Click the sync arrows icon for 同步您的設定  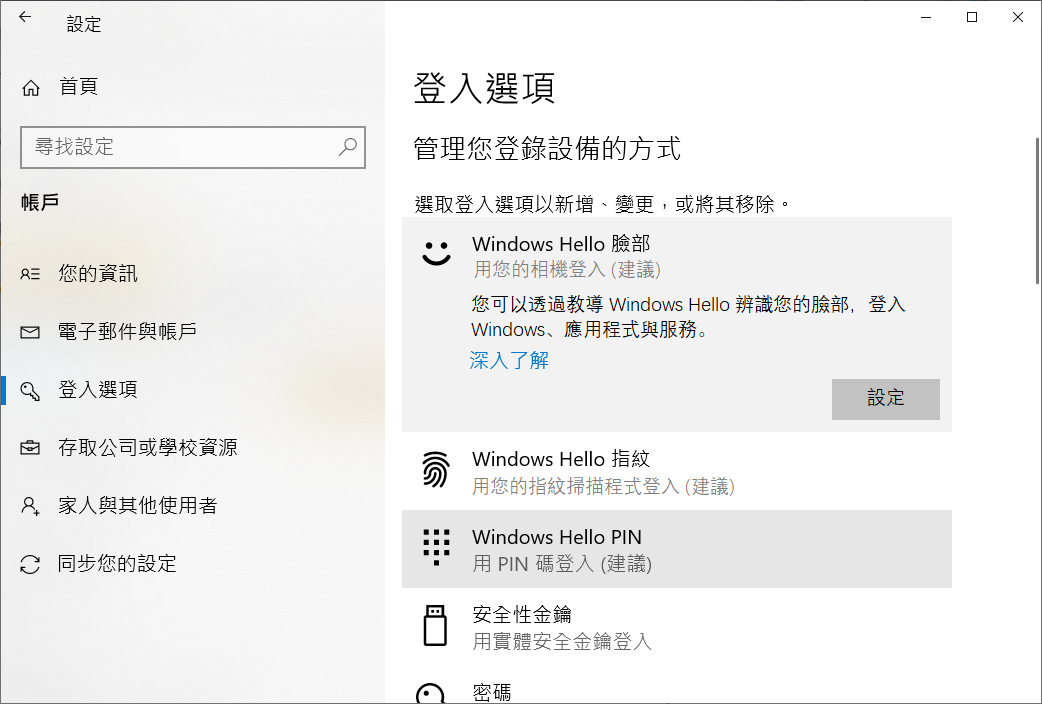click(x=30, y=564)
